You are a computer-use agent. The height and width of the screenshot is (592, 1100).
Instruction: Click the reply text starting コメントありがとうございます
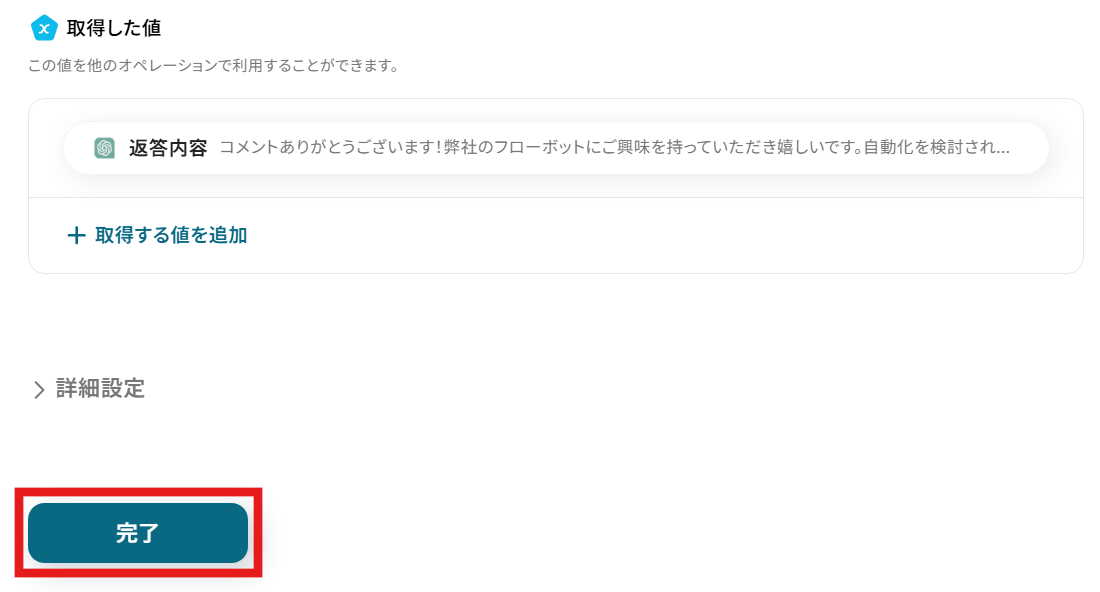click(x=614, y=147)
